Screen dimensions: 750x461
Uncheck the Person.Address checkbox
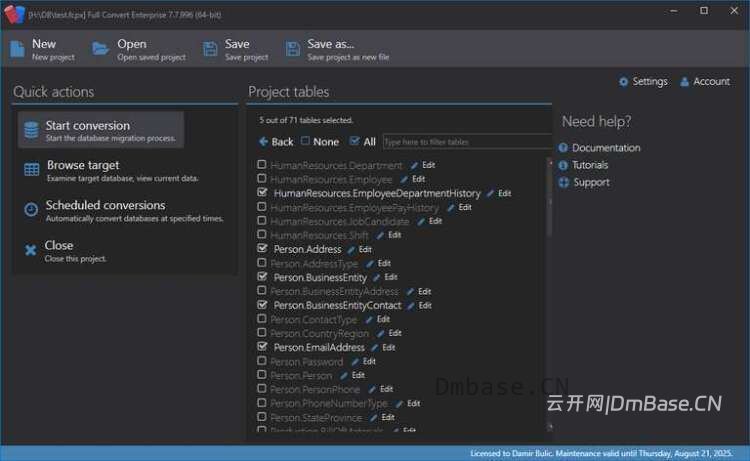pyautogui.click(x=262, y=248)
